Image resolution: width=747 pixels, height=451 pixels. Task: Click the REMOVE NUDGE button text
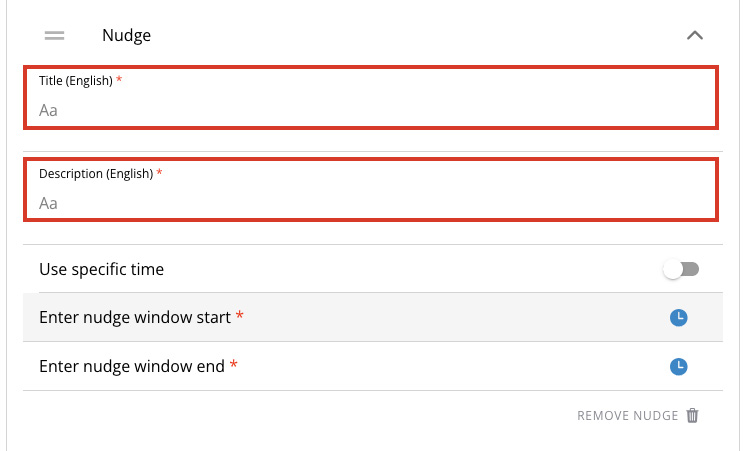pos(627,416)
